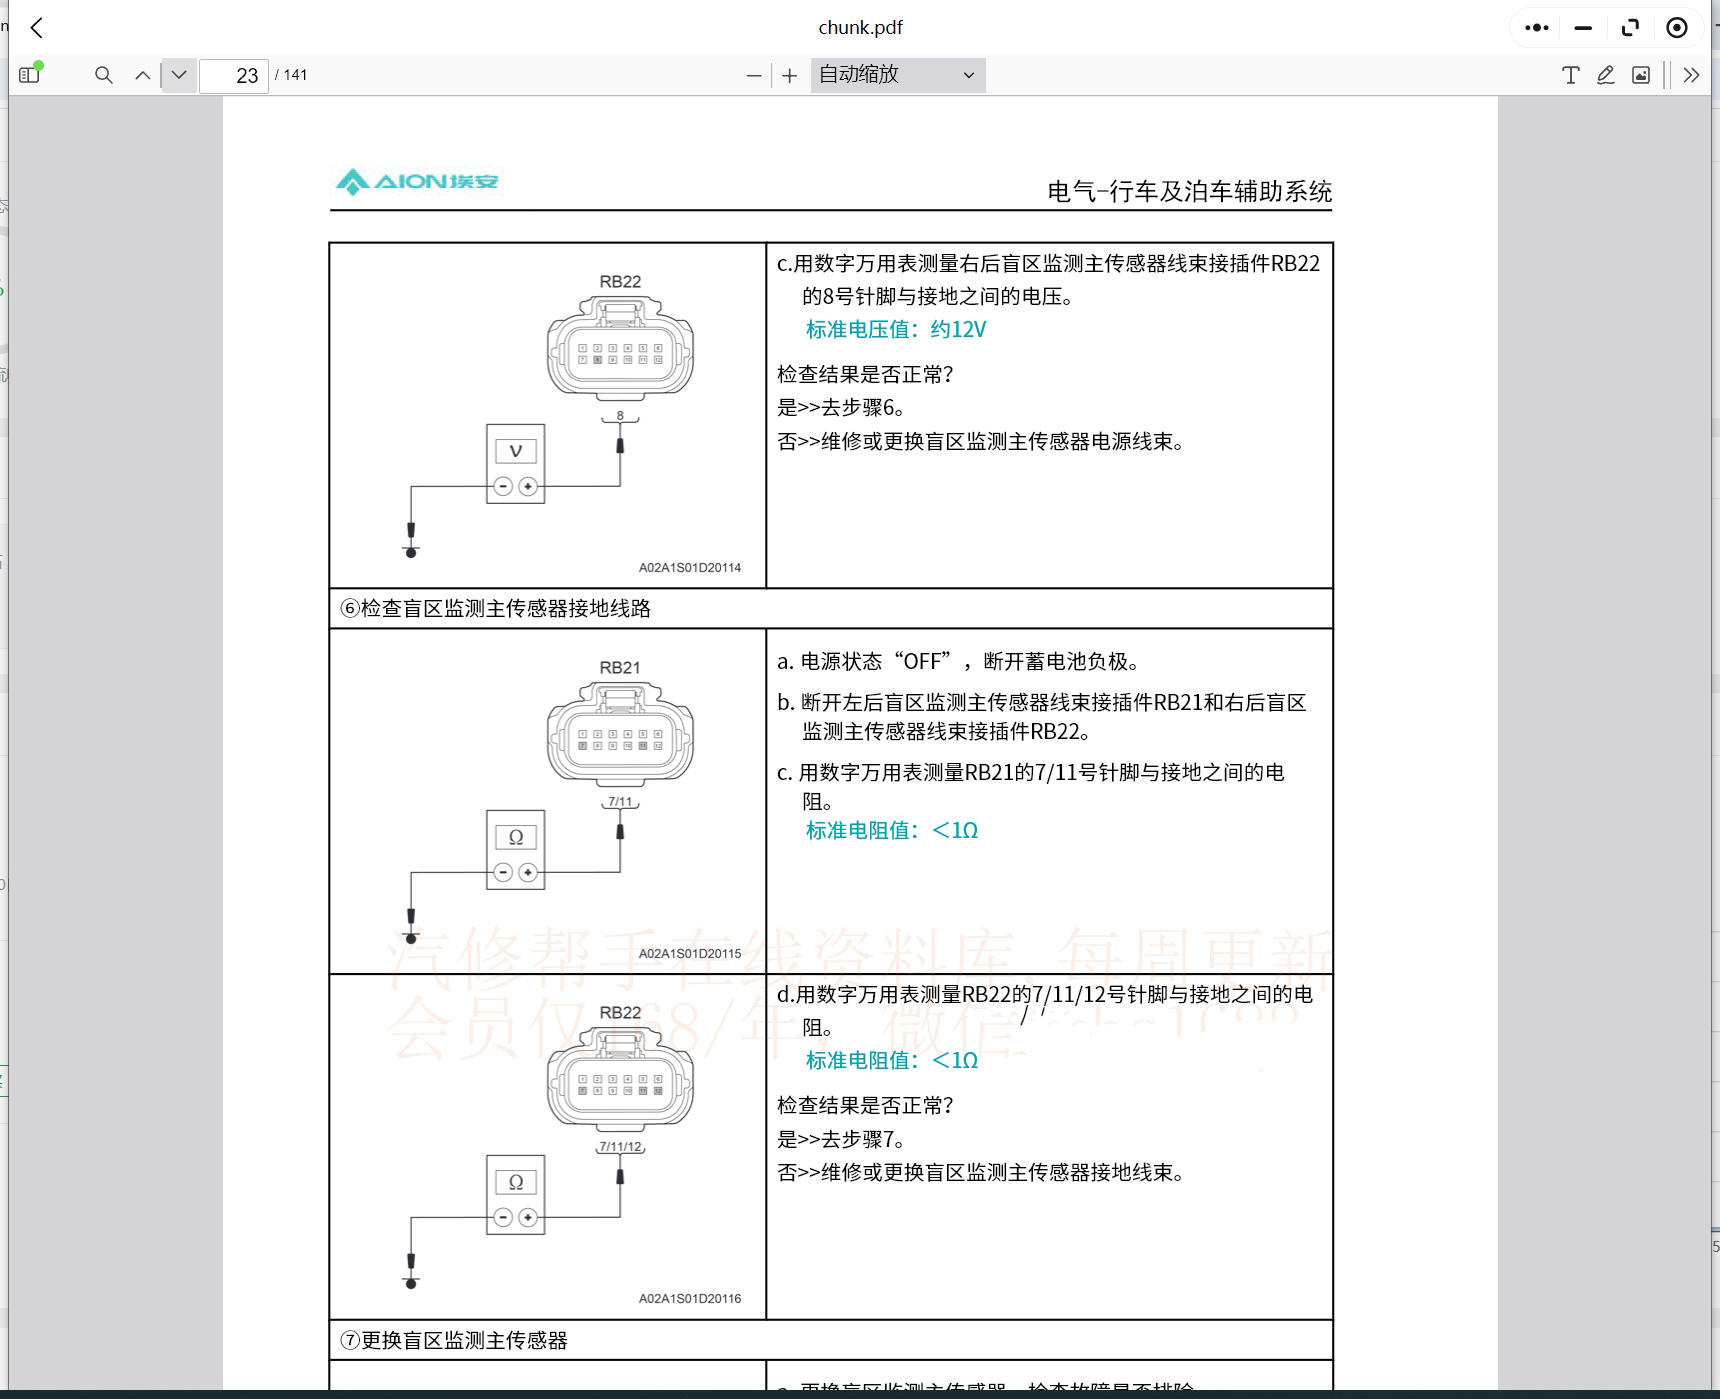Select the pen drawing annotation tool
This screenshot has width=1720, height=1399.
[1605, 75]
